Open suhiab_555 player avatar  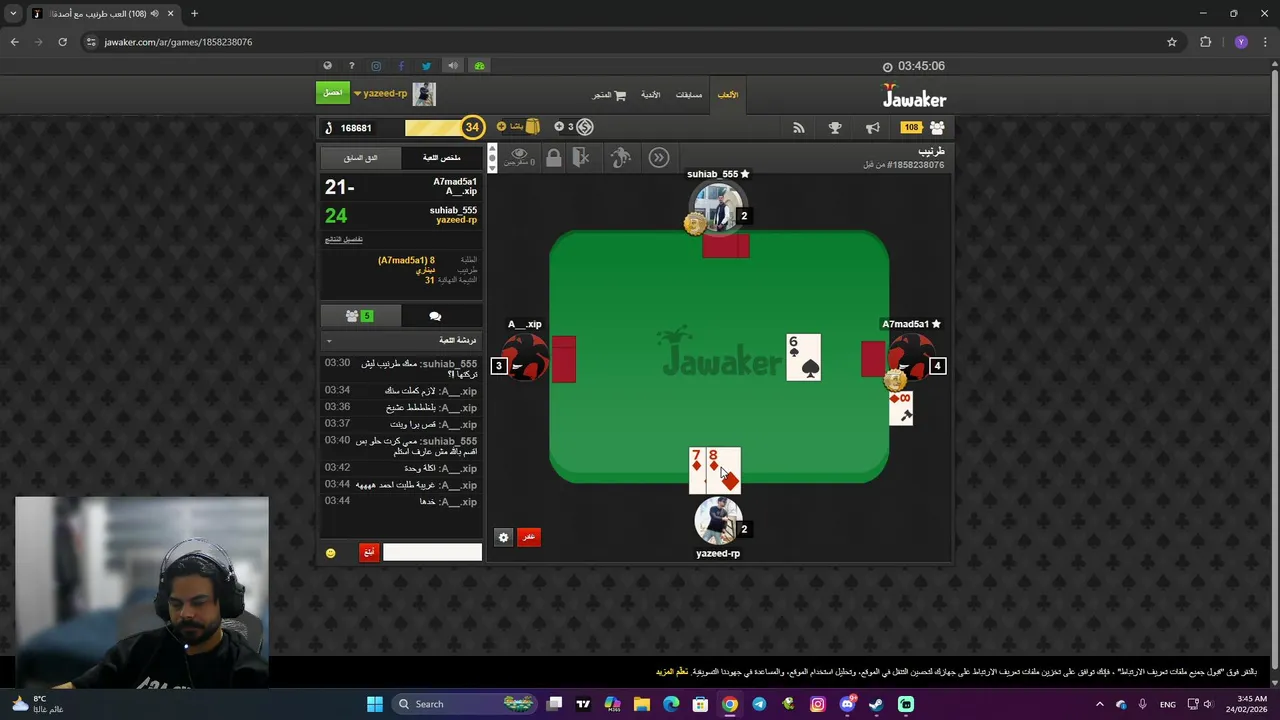coord(718,209)
